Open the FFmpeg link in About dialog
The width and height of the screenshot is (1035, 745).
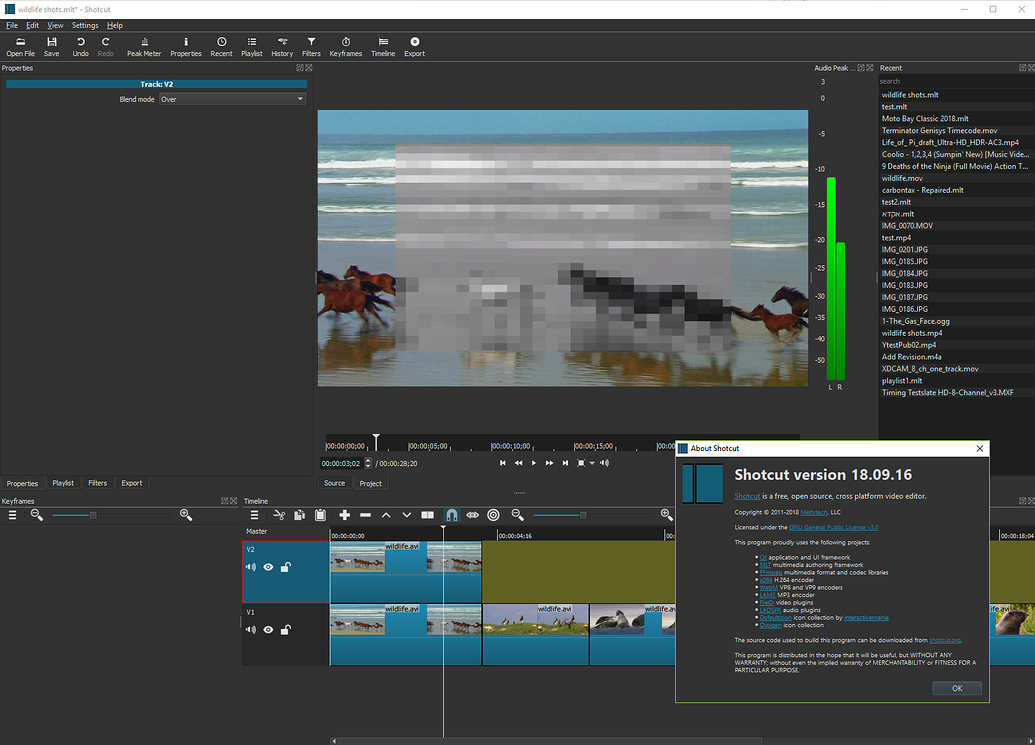[x=770, y=572]
